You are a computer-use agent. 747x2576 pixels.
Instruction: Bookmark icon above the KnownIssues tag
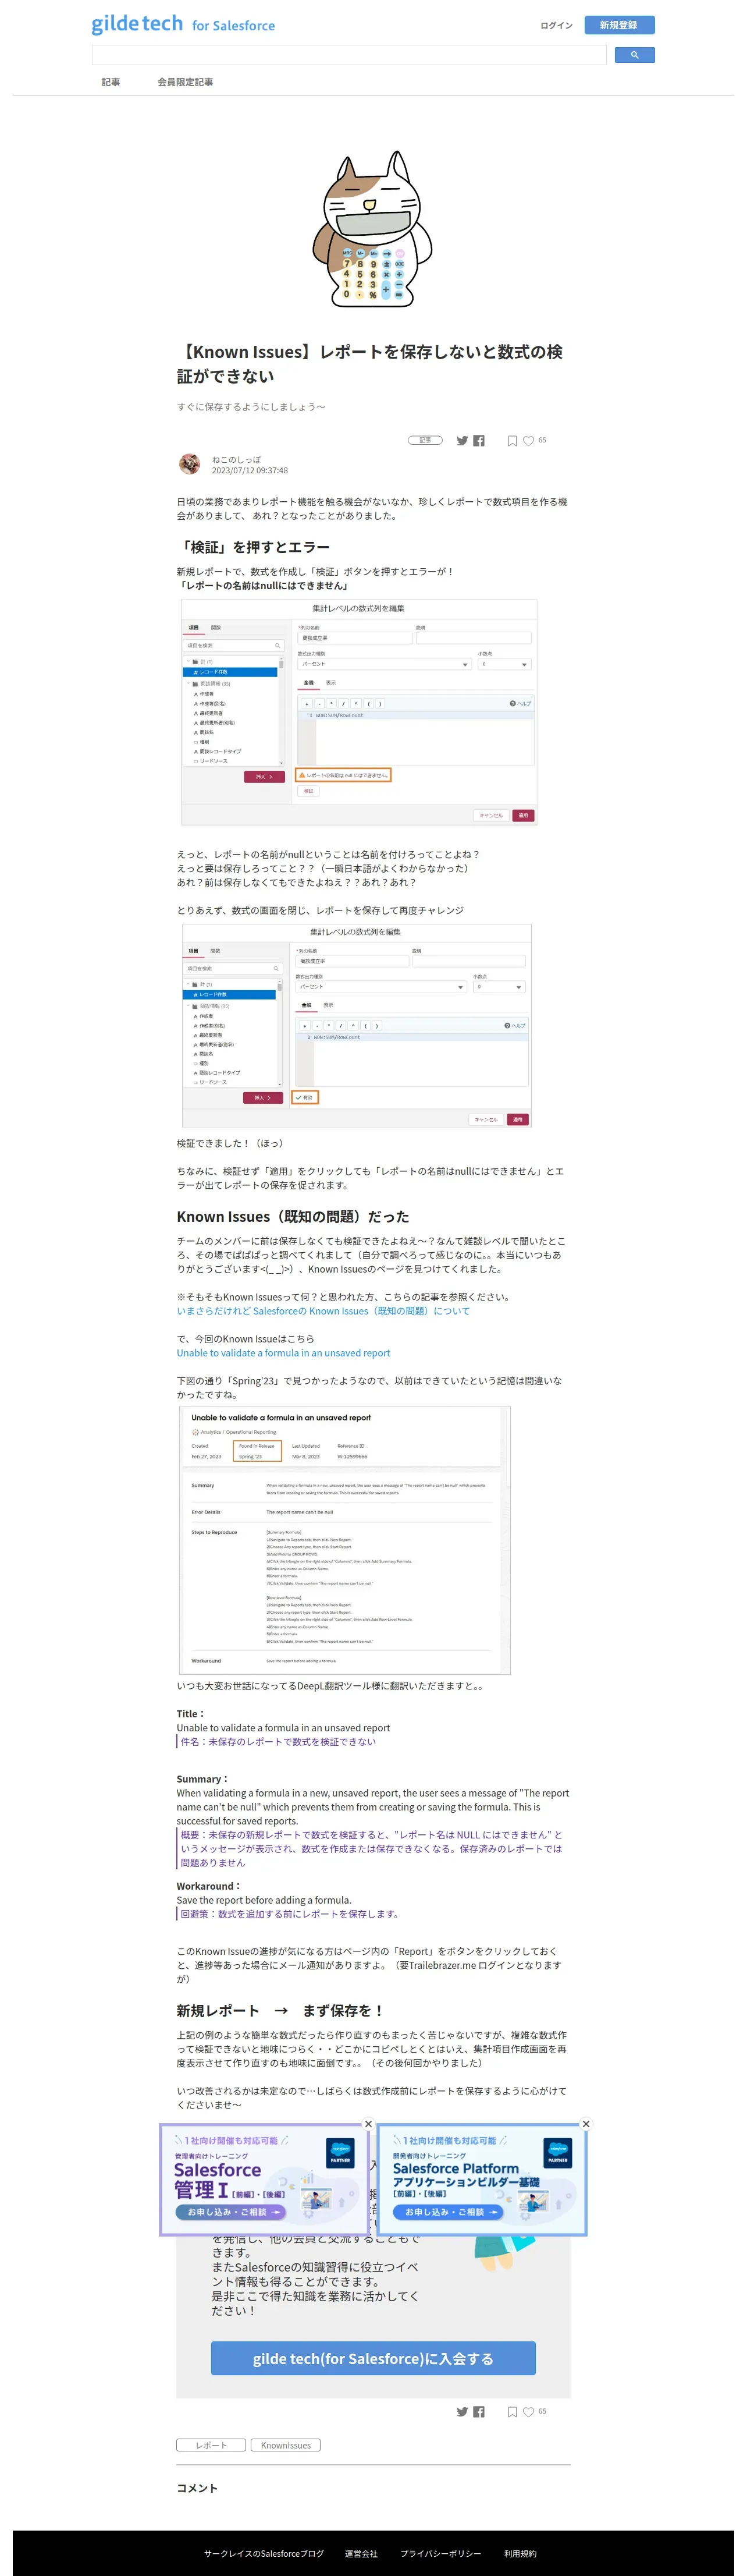512,2411
